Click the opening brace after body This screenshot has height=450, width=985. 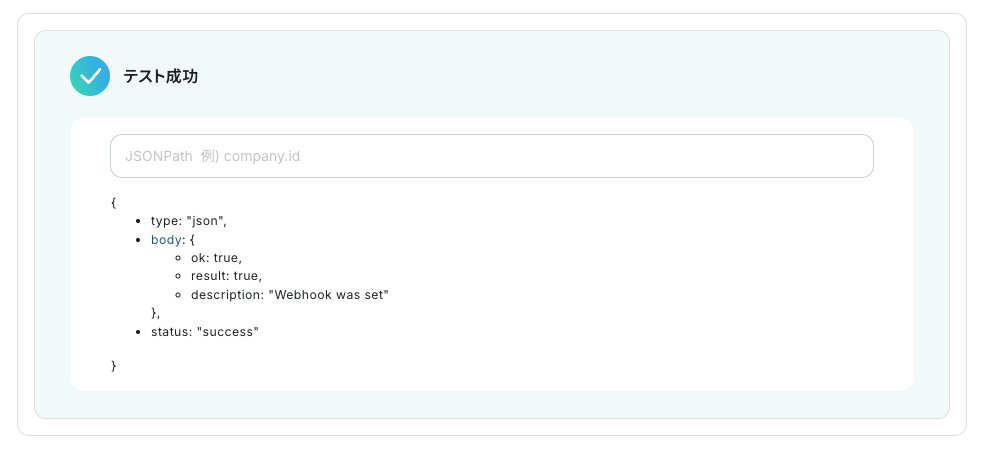(192, 240)
